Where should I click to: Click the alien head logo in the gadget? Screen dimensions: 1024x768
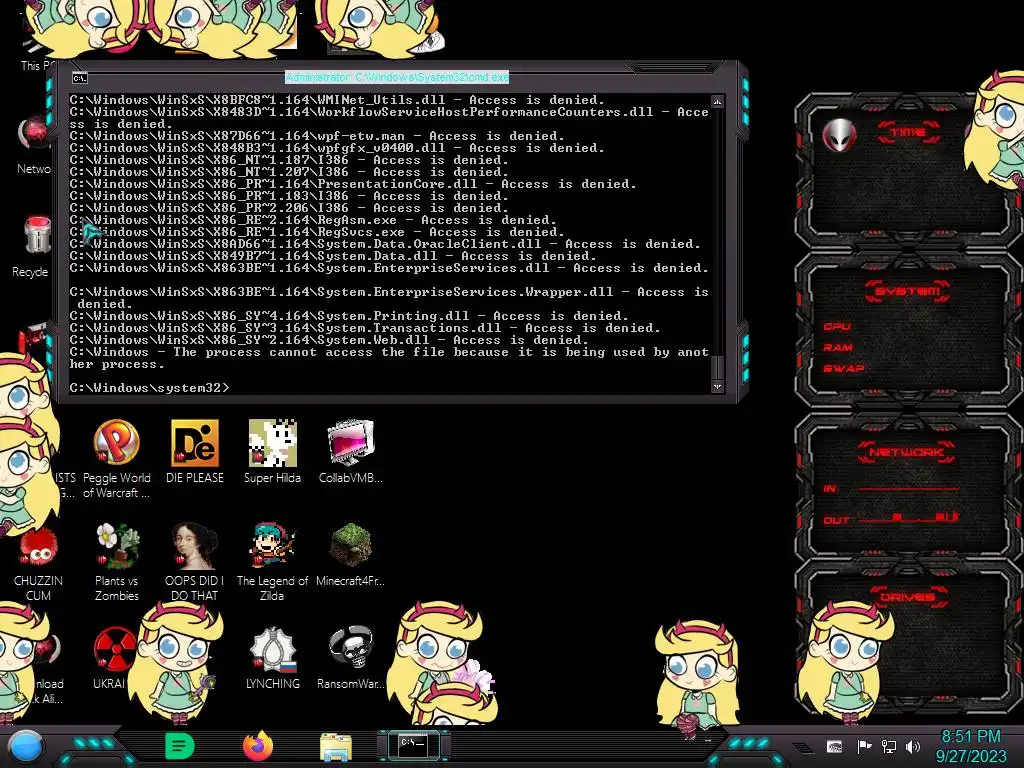[839, 136]
